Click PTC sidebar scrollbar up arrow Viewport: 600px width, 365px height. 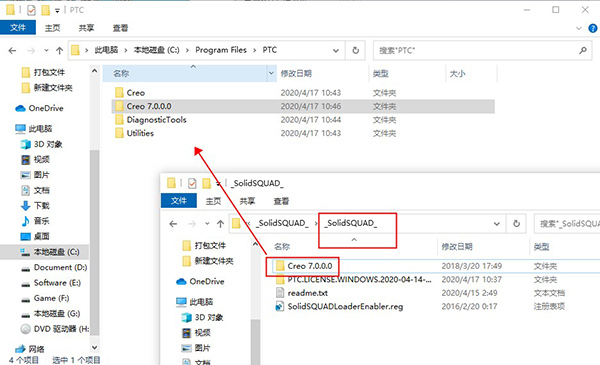(x=94, y=71)
